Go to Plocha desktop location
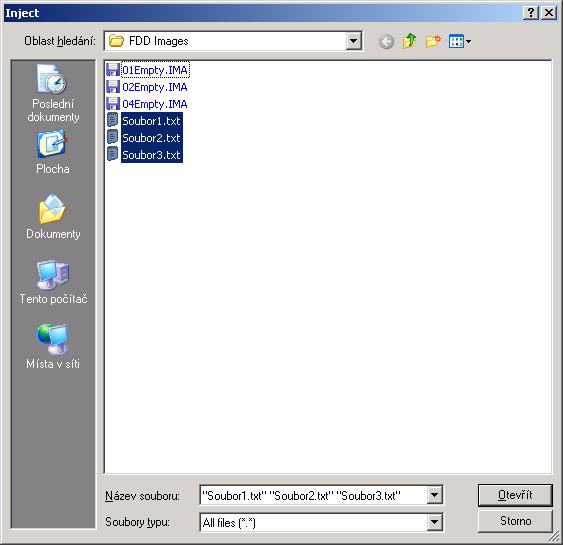The image size is (563, 545). tap(53, 152)
